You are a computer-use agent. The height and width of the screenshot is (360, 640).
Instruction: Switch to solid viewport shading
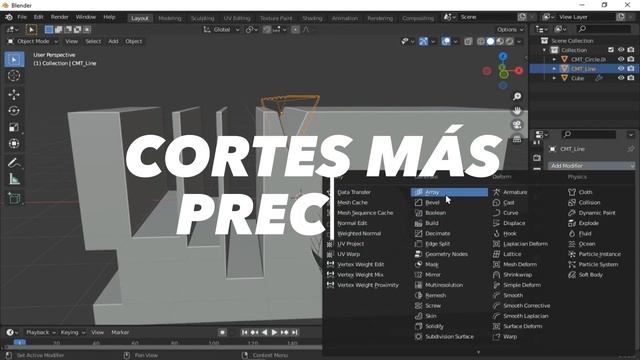[x=490, y=41]
